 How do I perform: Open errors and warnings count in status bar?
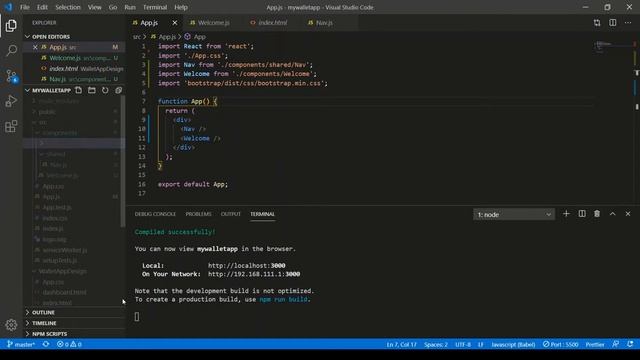tap(69, 344)
